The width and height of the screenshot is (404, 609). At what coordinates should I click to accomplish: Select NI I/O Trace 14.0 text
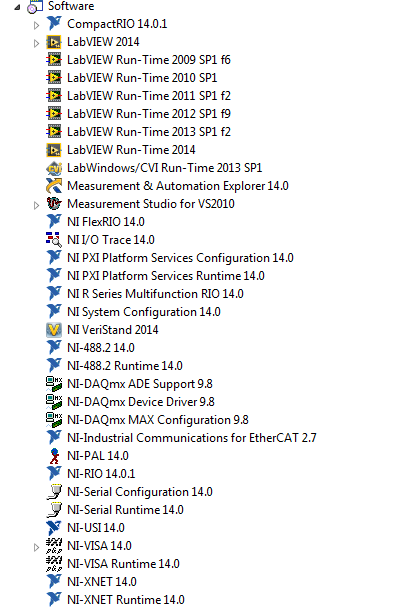(111, 240)
